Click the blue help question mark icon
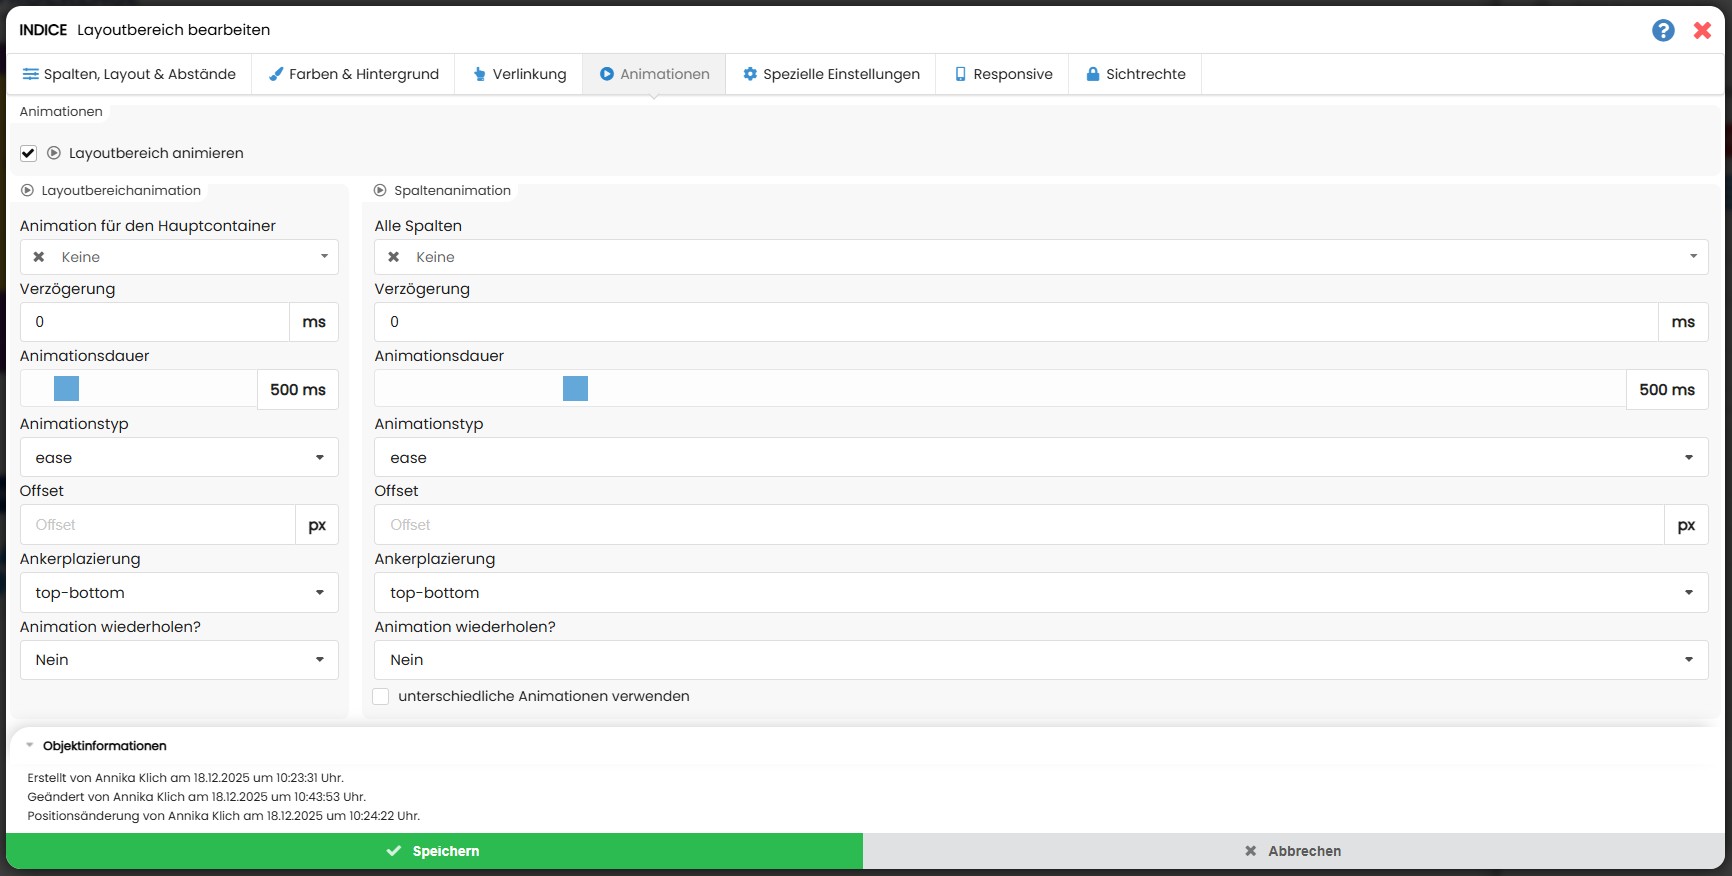Screen dimensions: 1732x876 click(x=1663, y=30)
